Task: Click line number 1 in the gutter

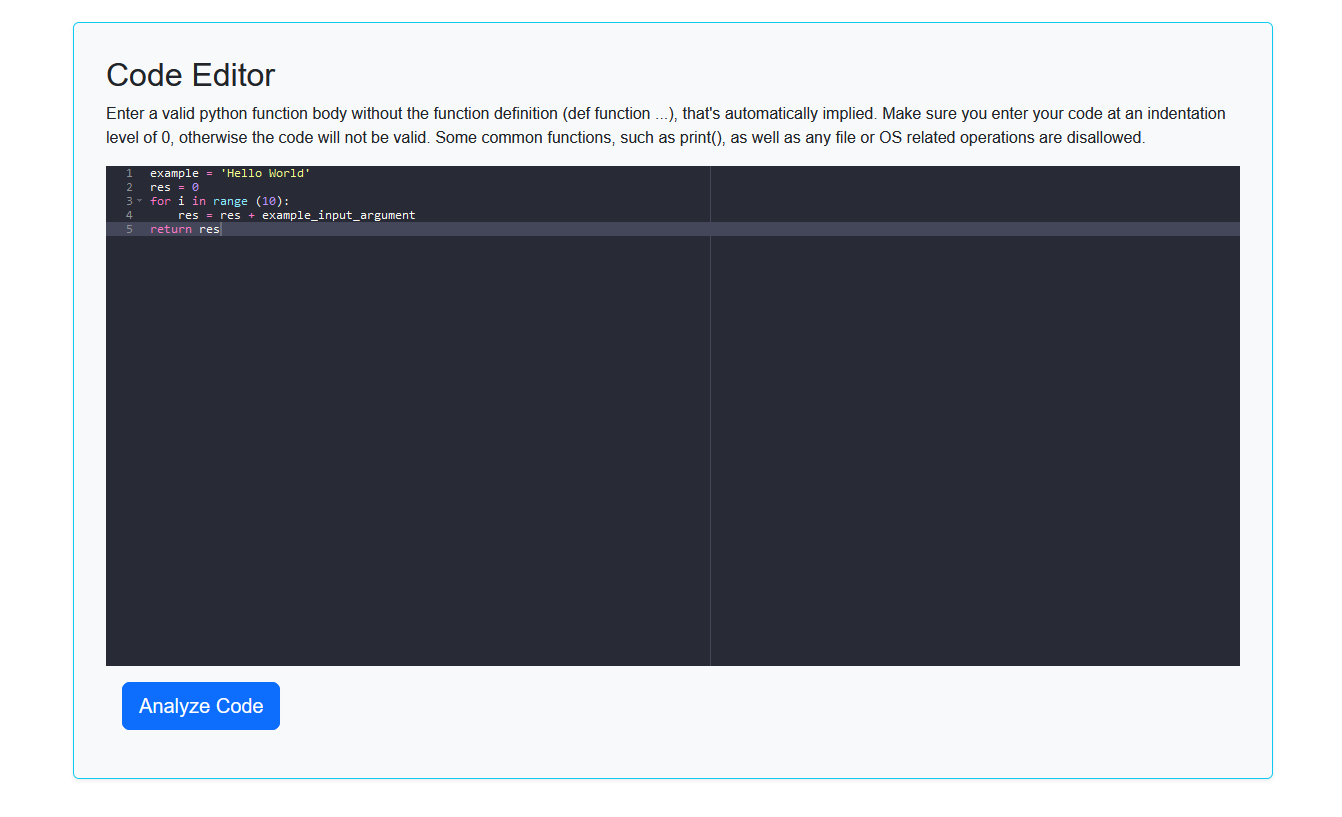Action: pyautogui.click(x=129, y=173)
